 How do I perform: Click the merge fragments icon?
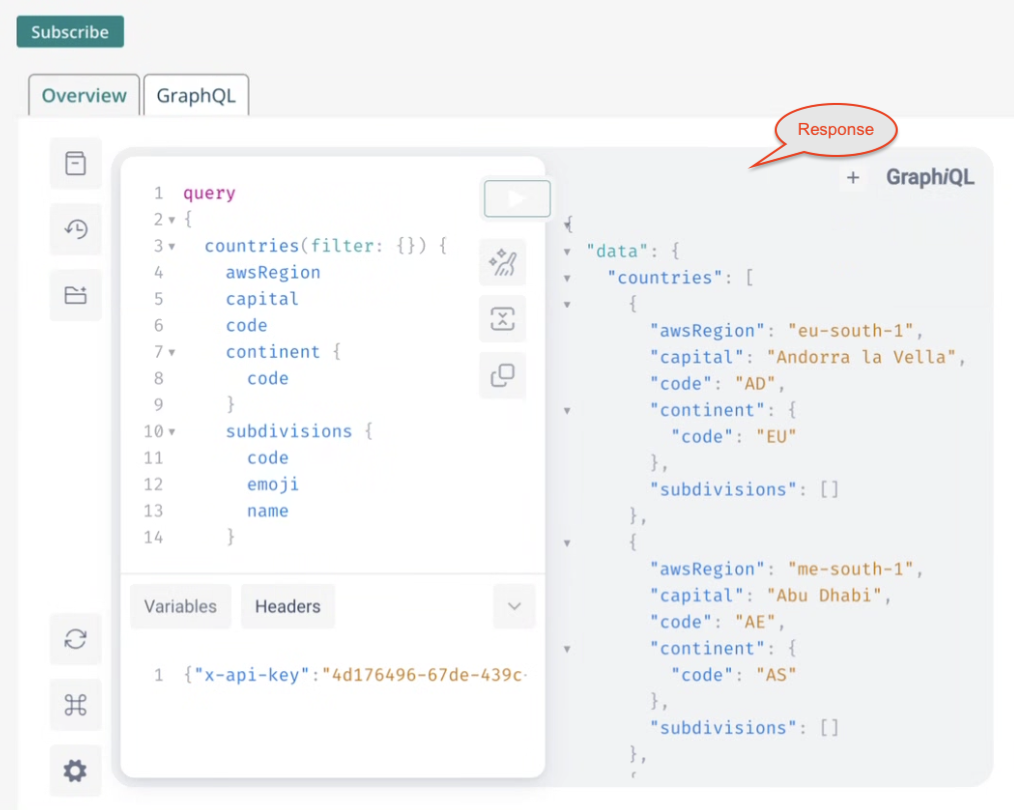(502, 319)
